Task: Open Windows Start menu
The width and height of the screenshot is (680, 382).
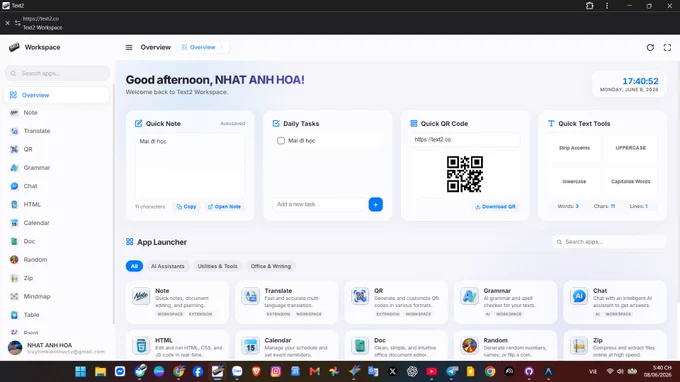Action: (80, 372)
